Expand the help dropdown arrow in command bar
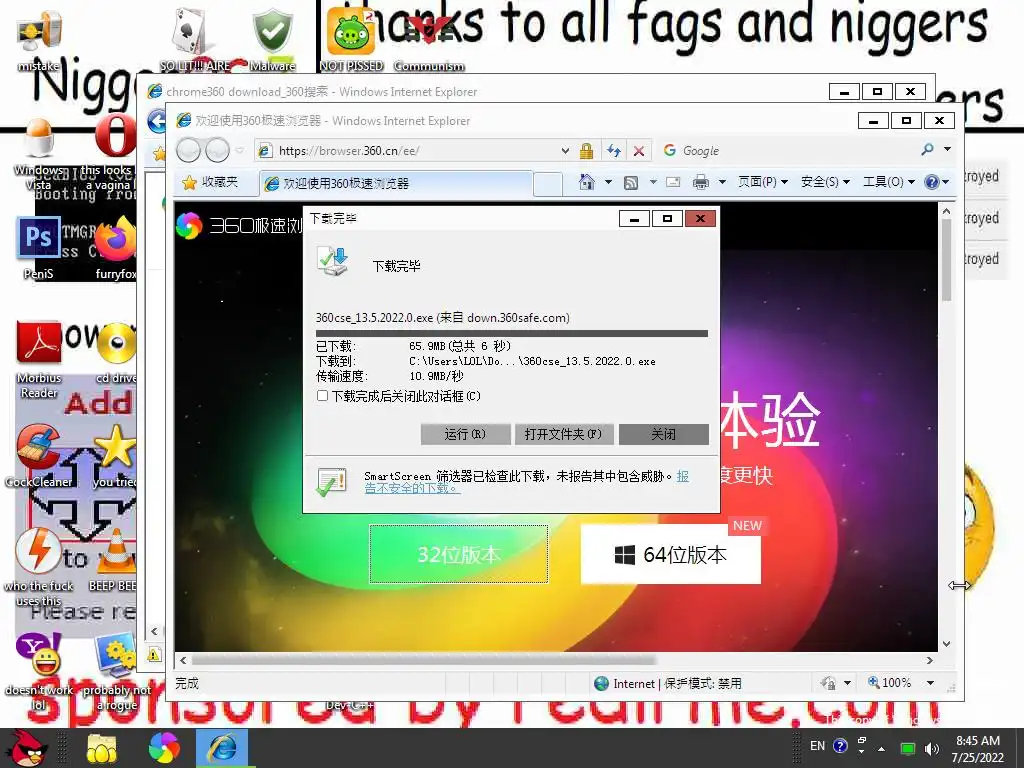Image resolution: width=1024 pixels, height=768 pixels. [x=945, y=182]
